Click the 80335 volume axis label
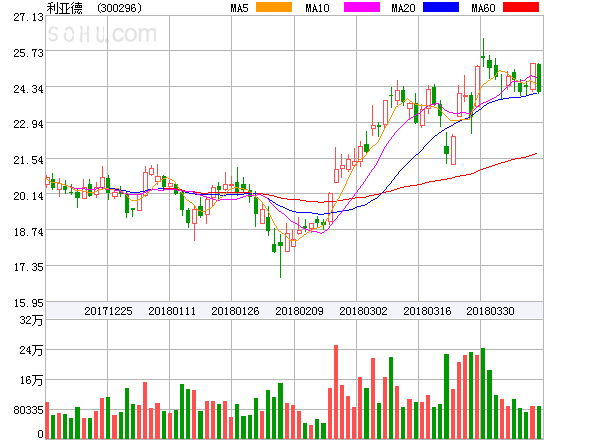The width and height of the screenshot is (600, 440). click(28, 410)
